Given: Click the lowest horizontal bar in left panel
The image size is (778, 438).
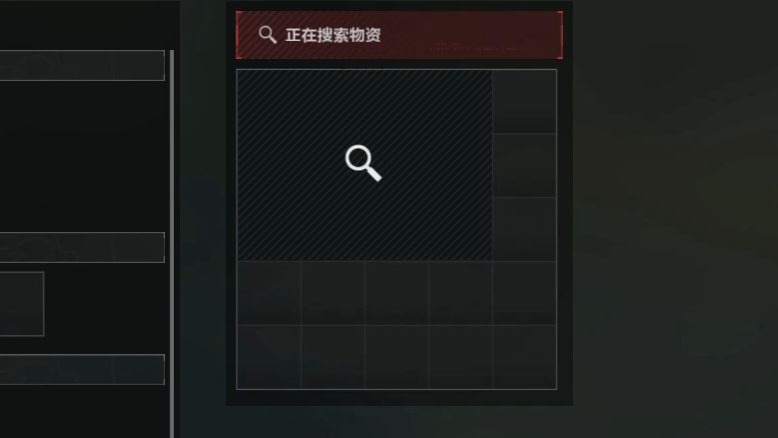Looking at the screenshot, I should pos(82,370).
